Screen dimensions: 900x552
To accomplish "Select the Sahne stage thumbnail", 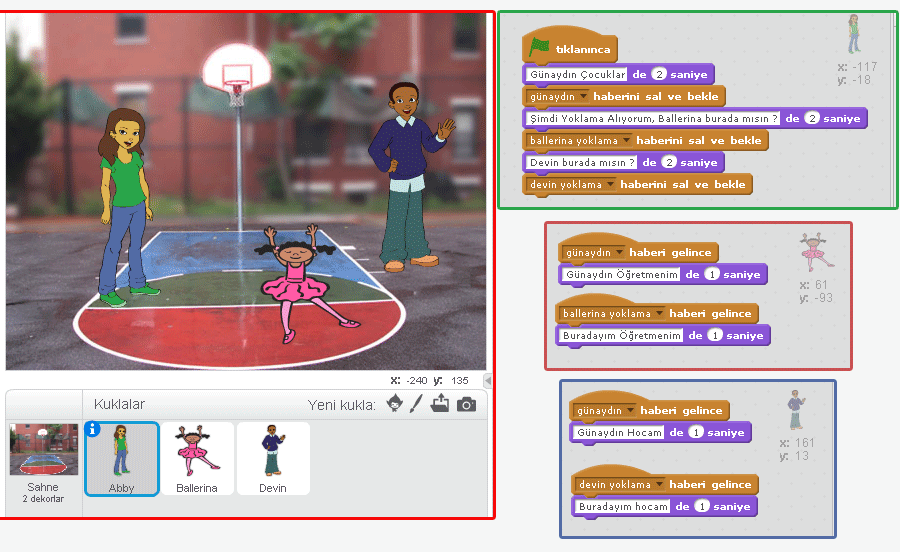I will (44, 449).
